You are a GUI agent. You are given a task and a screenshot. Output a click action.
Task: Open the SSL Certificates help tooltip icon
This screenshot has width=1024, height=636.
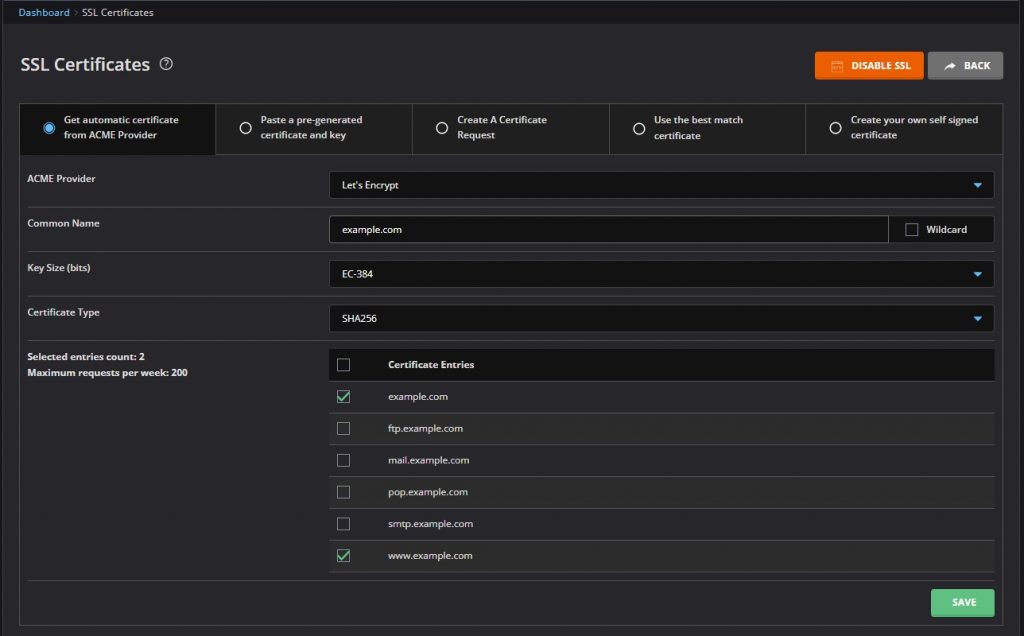click(166, 63)
